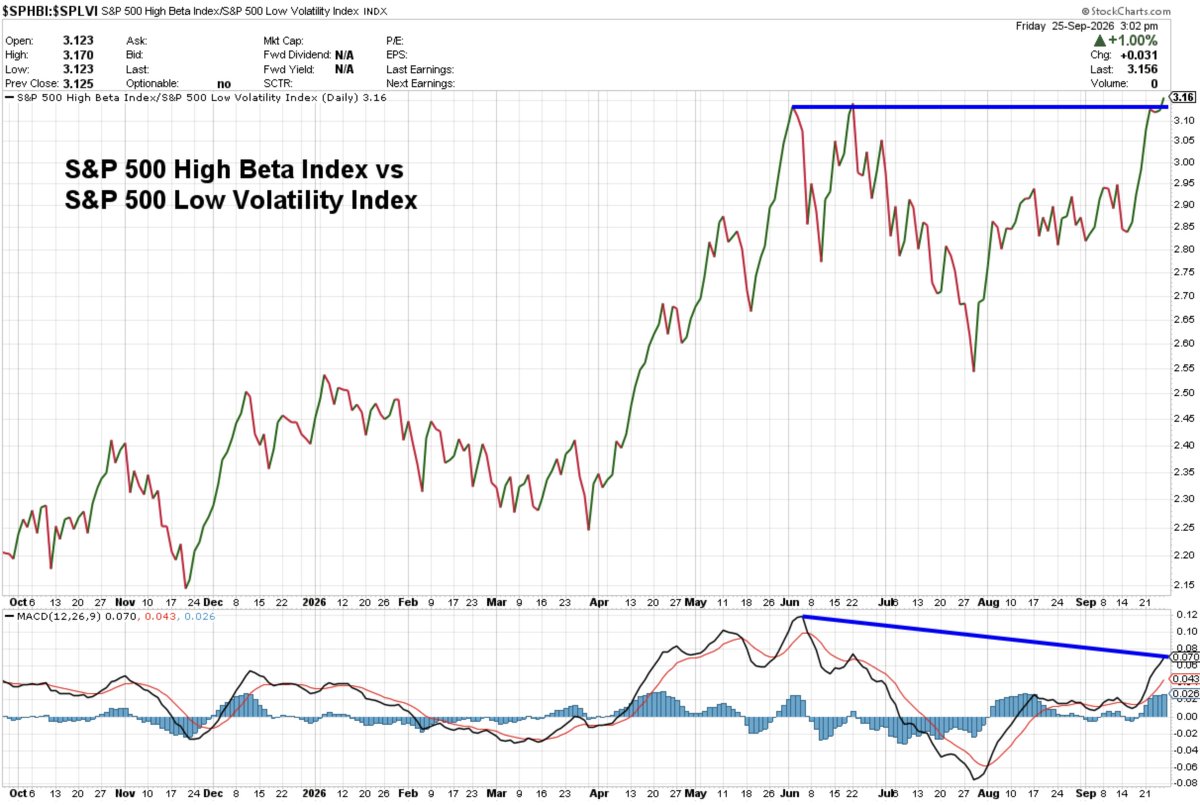The image size is (1200, 805).
Task: Click the 3.10 price axis label
Action: tap(1183, 120)
